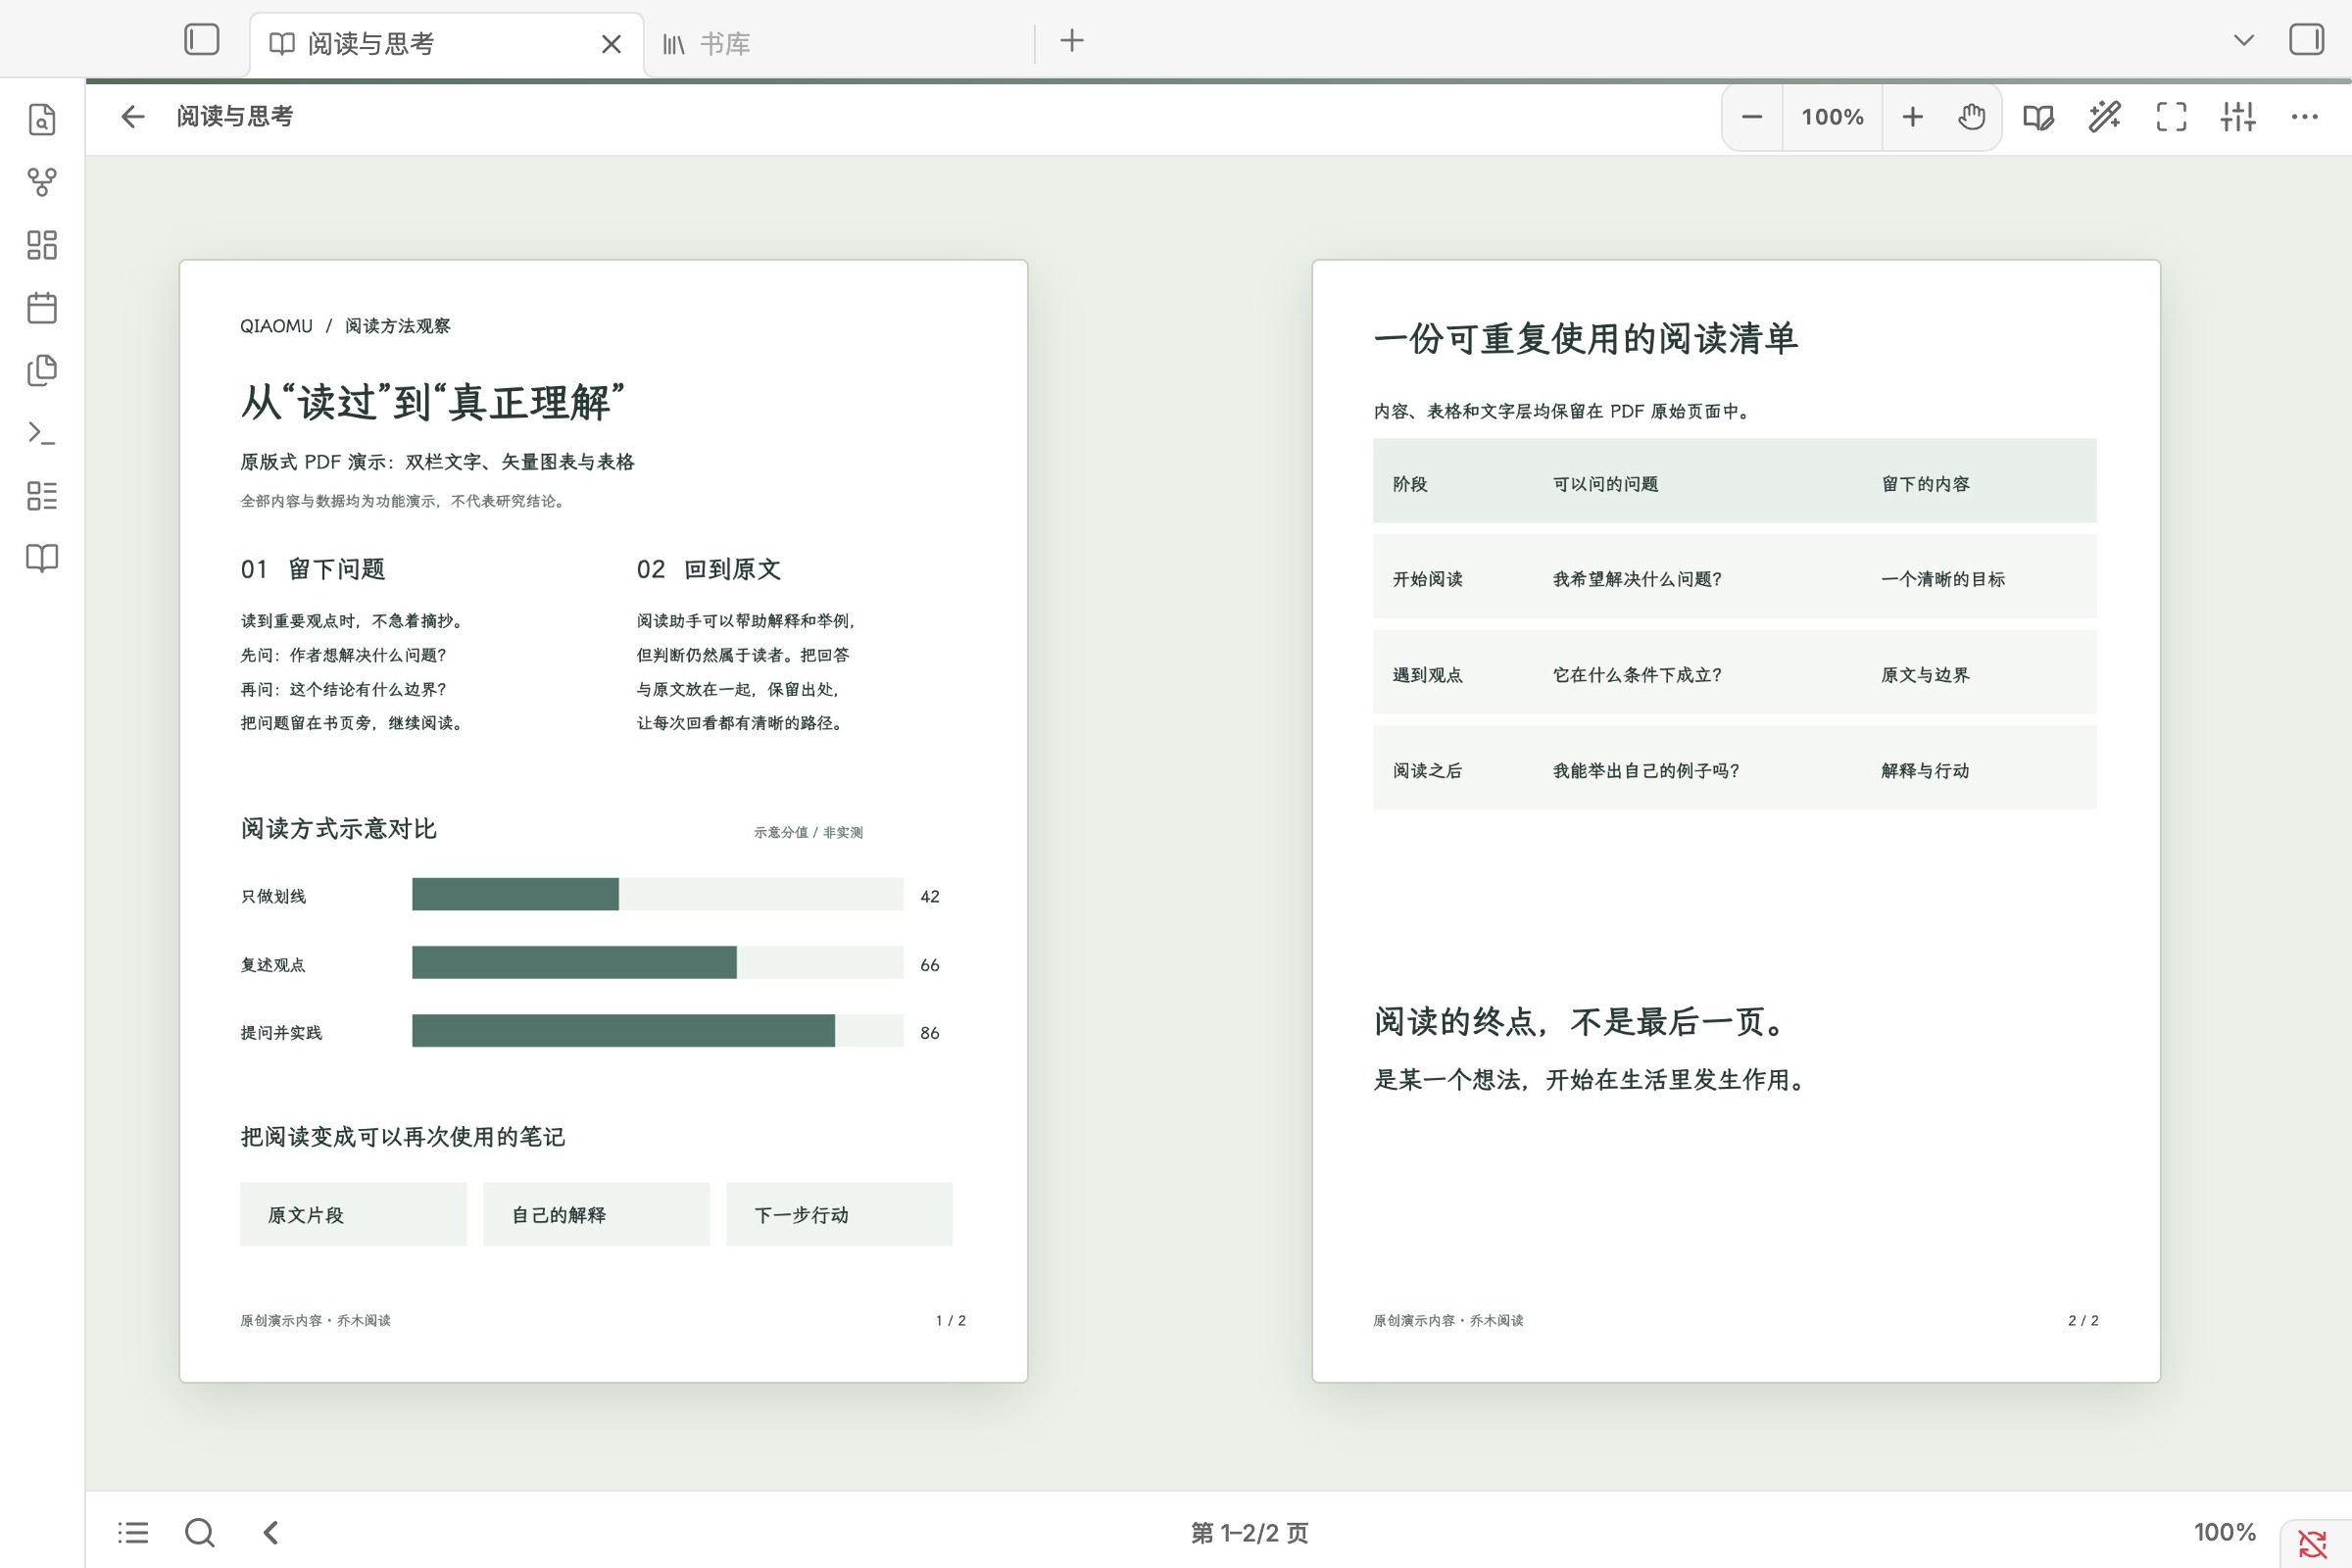Click the 第 1–2/2 页 page indicator
Image resolution: width=2352 pixels, height=1568 pixels.
pyautogui.click(x=1249, y=1532)
